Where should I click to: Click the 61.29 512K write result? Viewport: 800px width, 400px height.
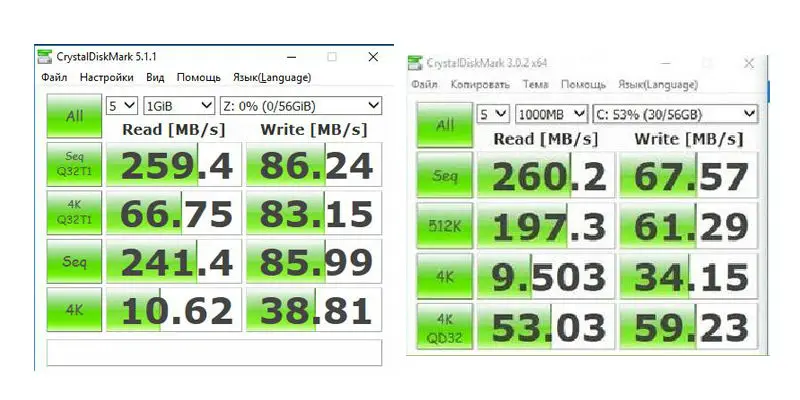tap(688, 226)
